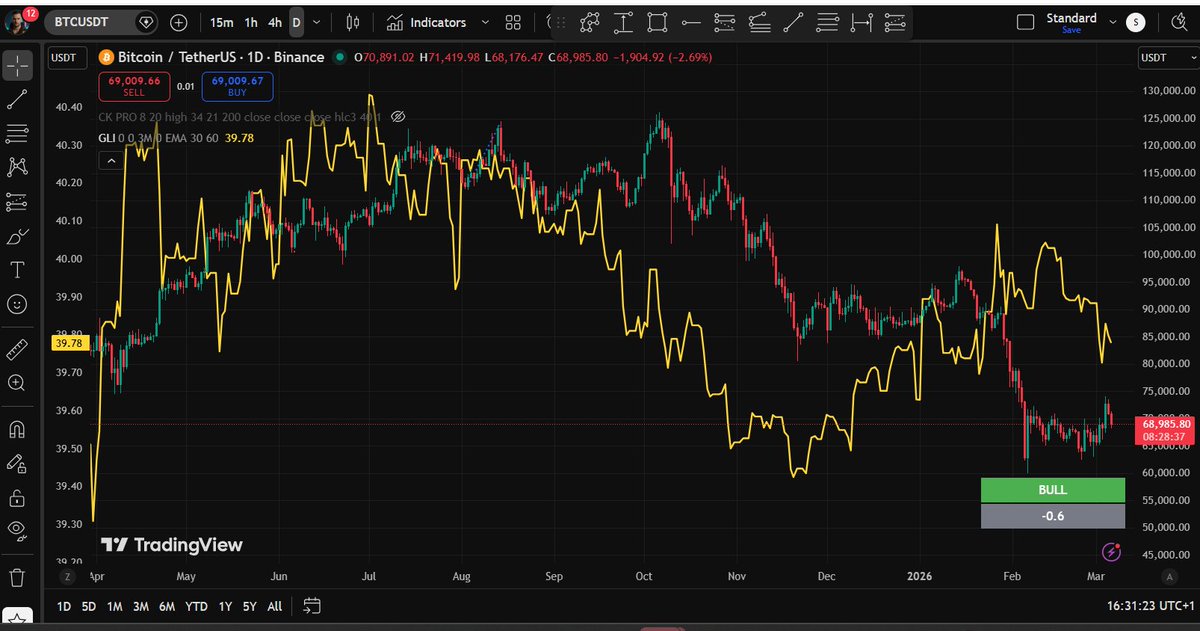
Task: Select the horizontal ray tool
Action: coord(691,21)
